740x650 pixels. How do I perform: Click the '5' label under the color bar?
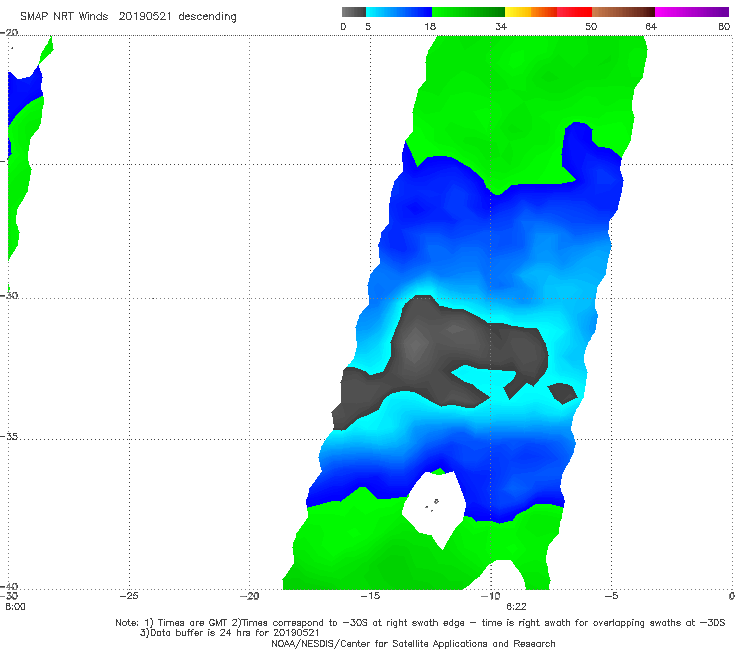coord(368,26)
